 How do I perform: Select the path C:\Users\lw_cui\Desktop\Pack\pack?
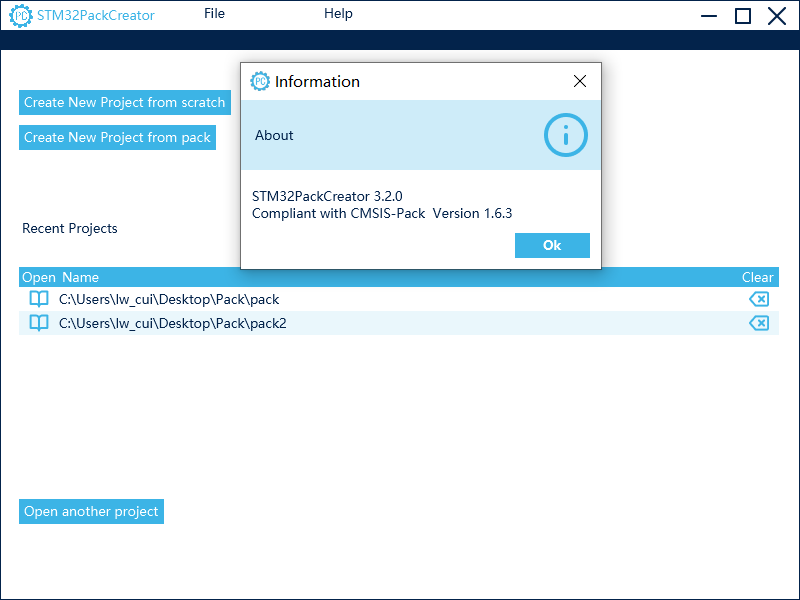click(169, 299)
